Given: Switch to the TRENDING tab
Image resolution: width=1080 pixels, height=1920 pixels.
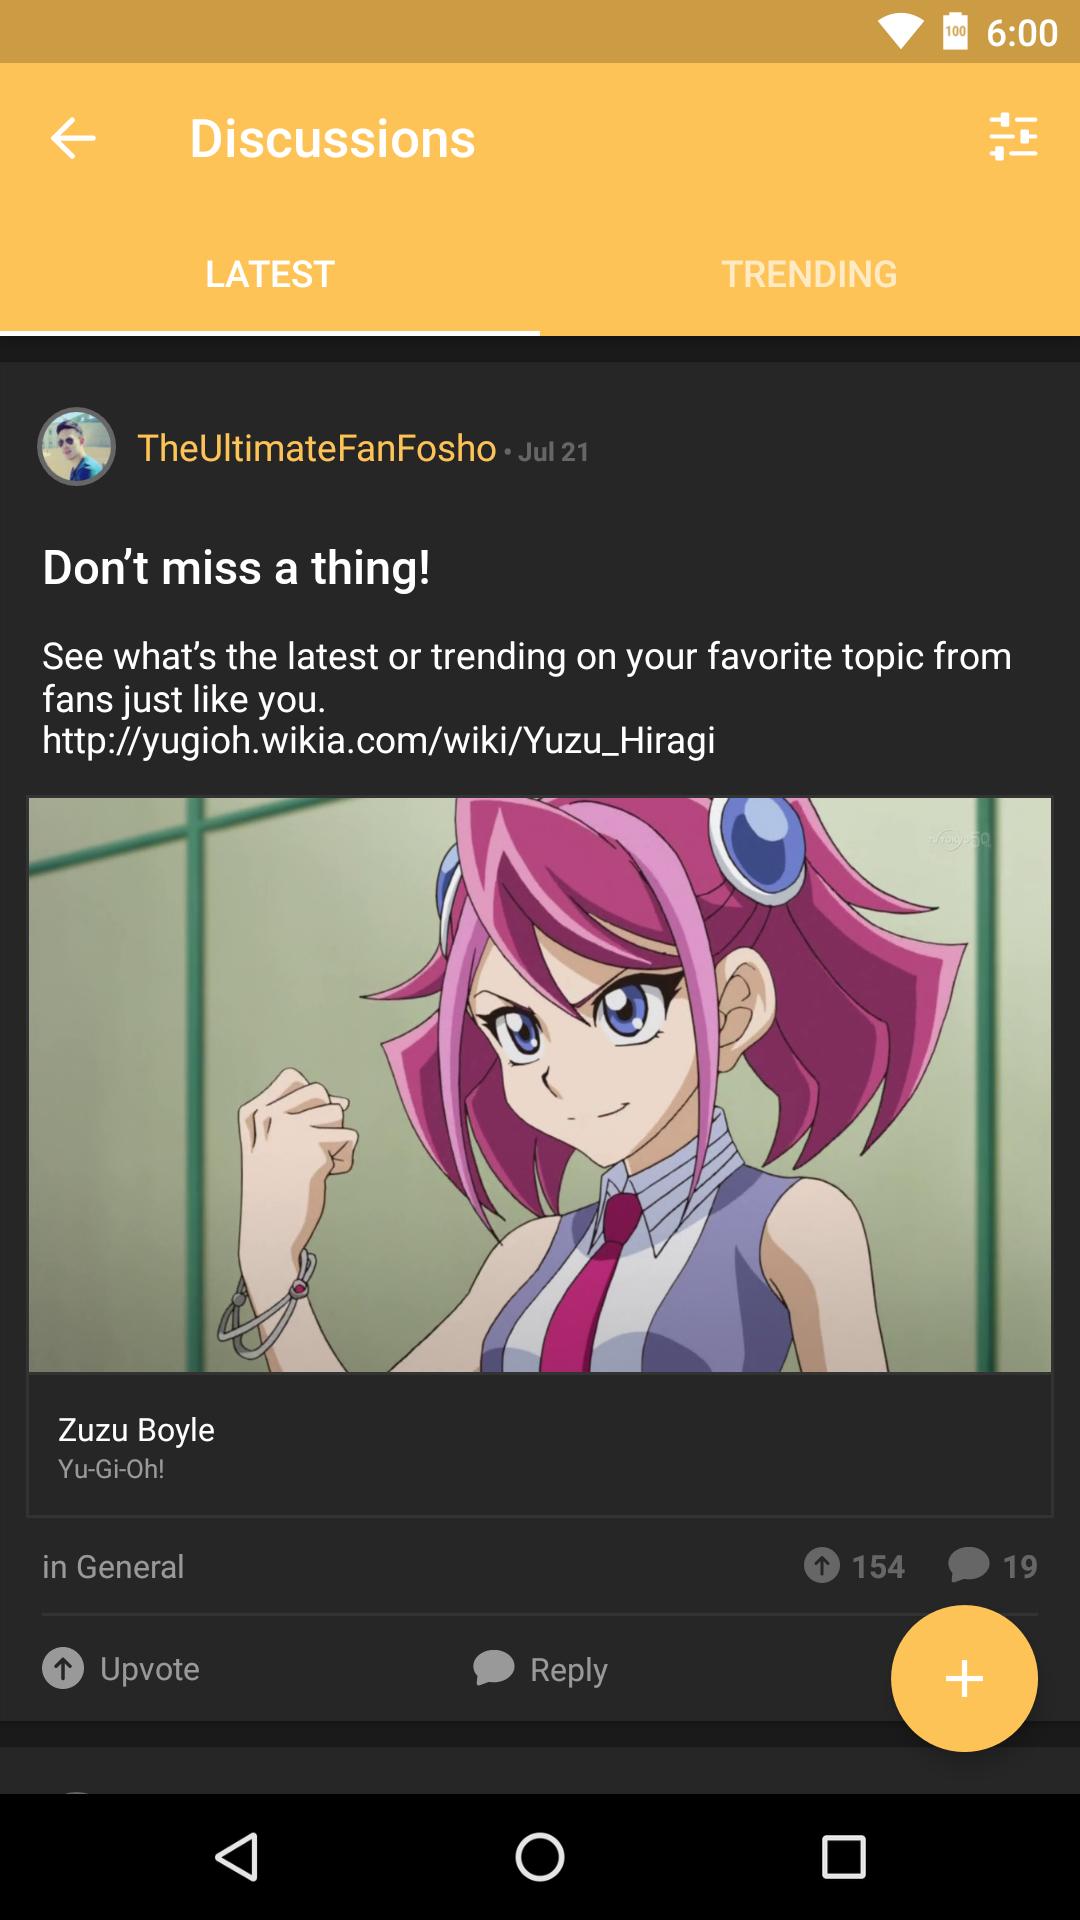Looking at the screenshot, I should 810,273.
